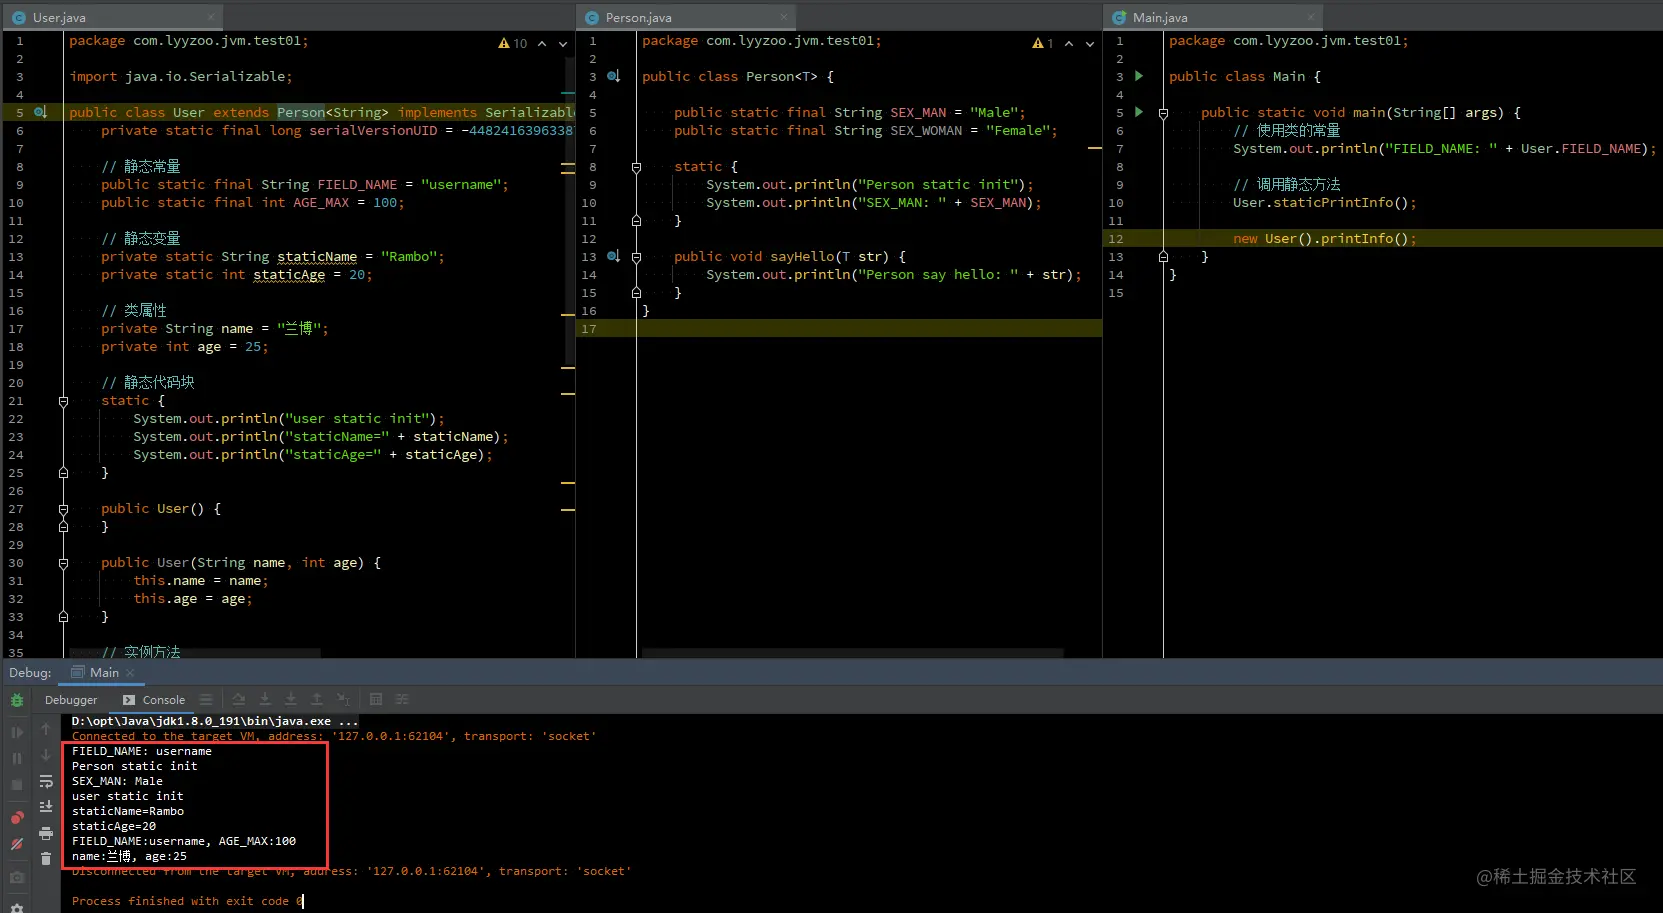Click the down arrow in console gutter
1663x913 pixels.
[x=45, y=755]
